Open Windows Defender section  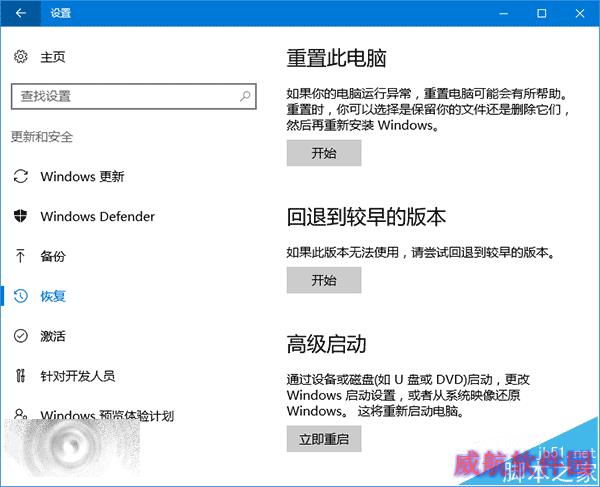[x=98, y=217]
